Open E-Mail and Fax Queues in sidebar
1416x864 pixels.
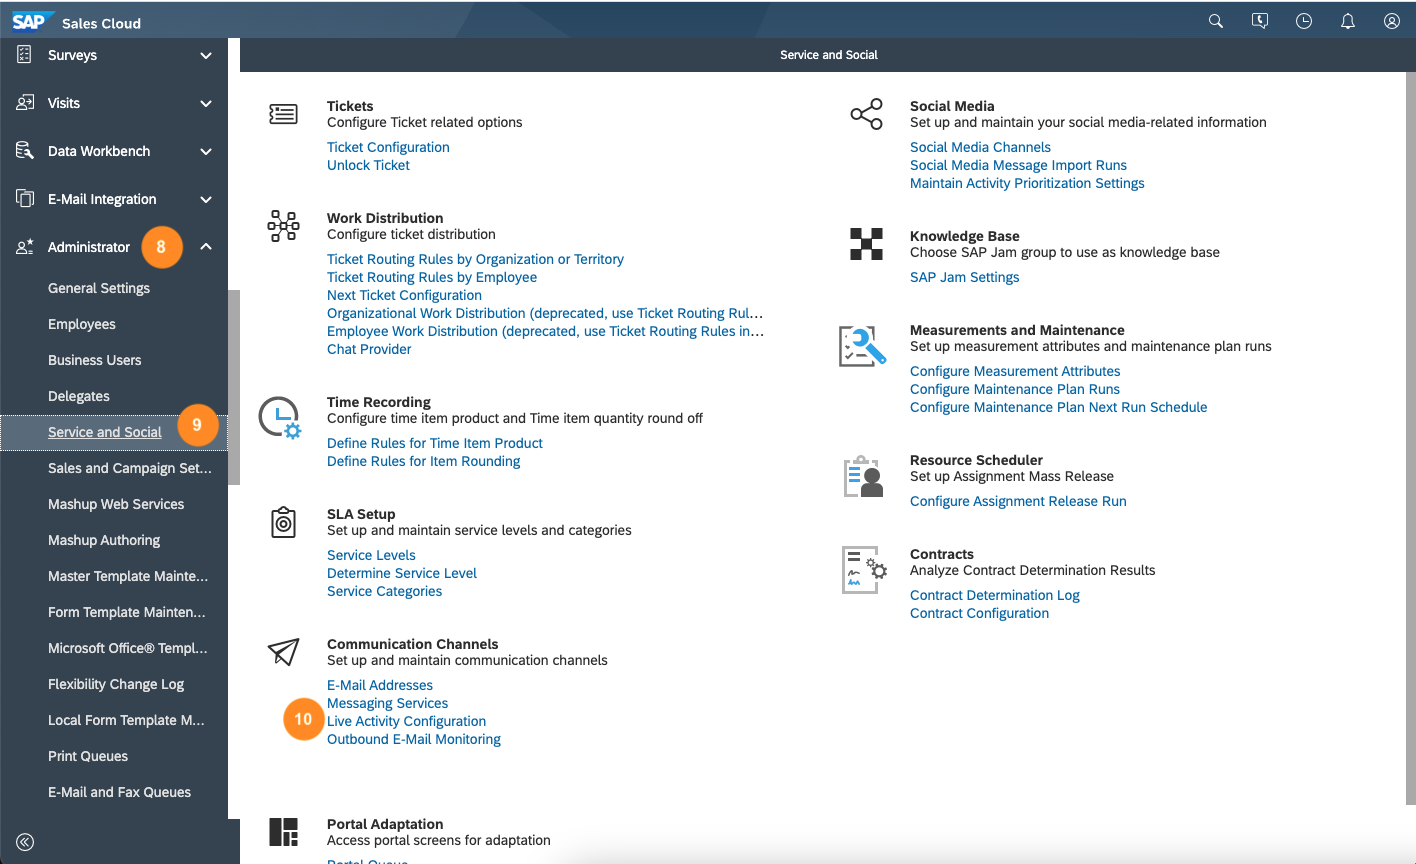click(120, 792)
